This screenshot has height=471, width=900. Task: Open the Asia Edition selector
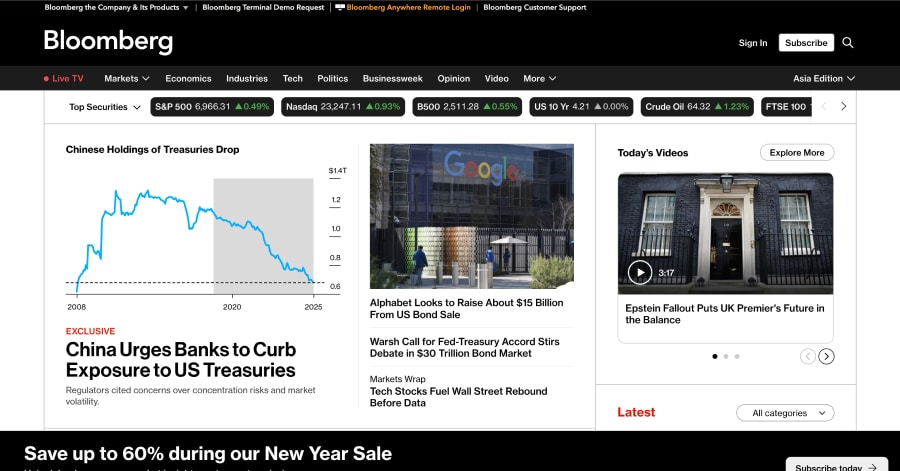tap(824, 79)
